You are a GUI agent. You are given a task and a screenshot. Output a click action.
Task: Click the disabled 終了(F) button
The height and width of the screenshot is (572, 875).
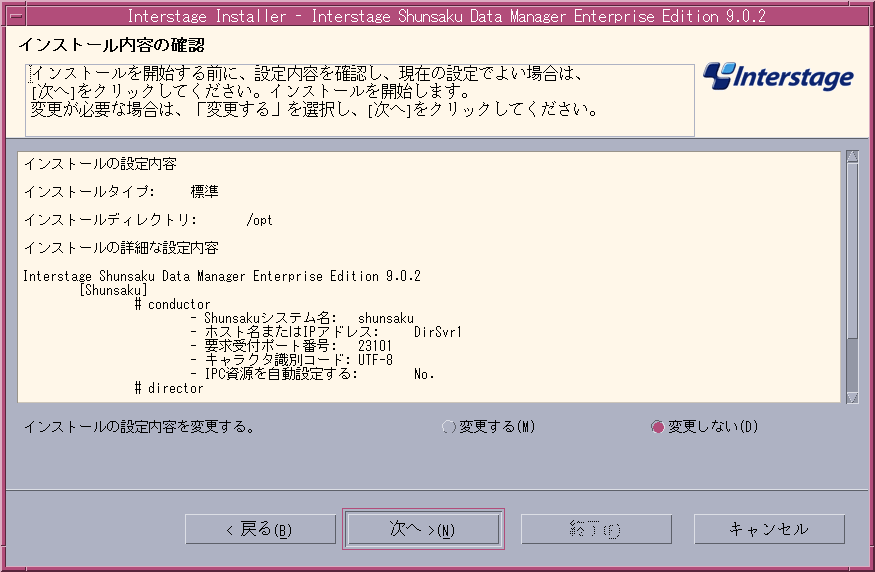click(596, 529)
